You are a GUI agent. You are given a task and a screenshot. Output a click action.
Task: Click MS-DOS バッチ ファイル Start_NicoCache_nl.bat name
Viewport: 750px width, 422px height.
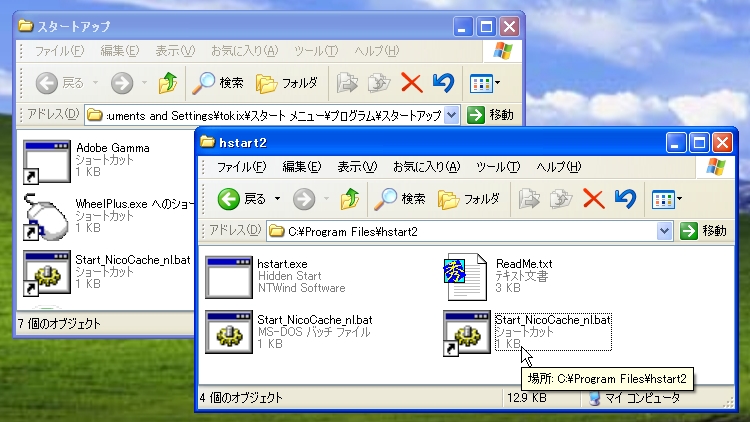(x=315, y=320)
